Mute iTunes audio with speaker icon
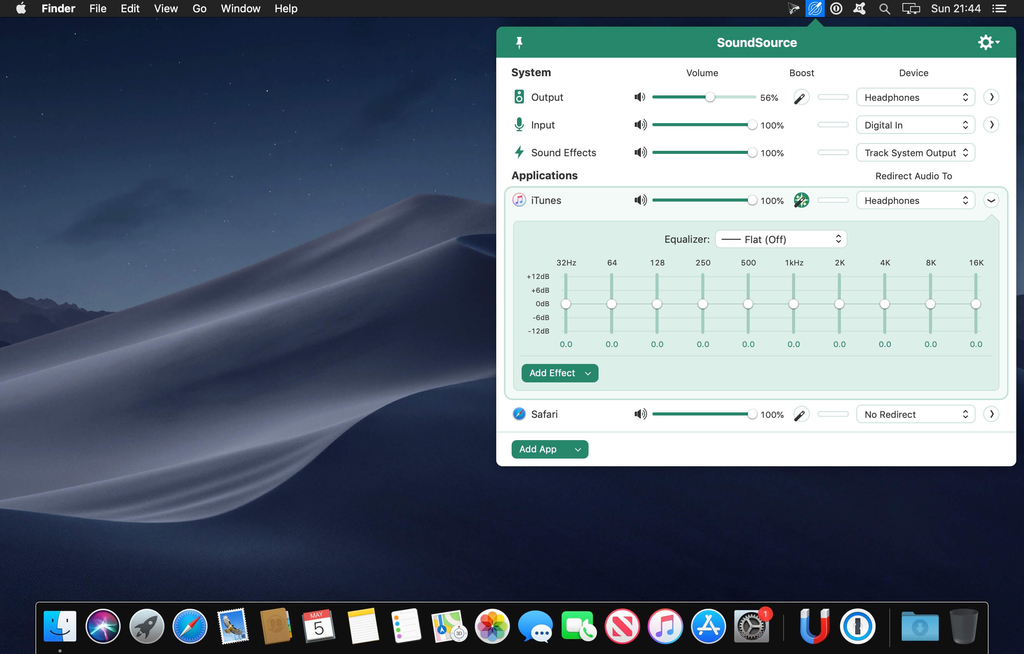 640,201
